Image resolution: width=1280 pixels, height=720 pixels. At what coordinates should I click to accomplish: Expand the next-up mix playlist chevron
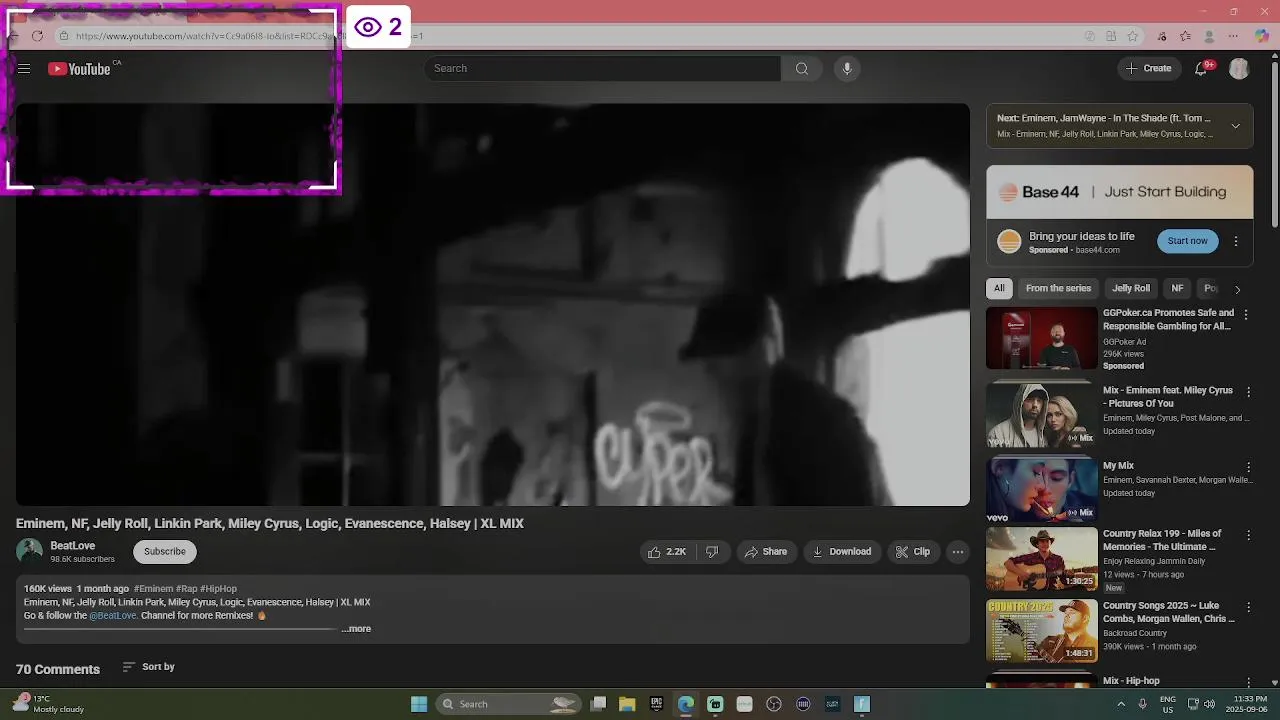(x=1236, y=126)
